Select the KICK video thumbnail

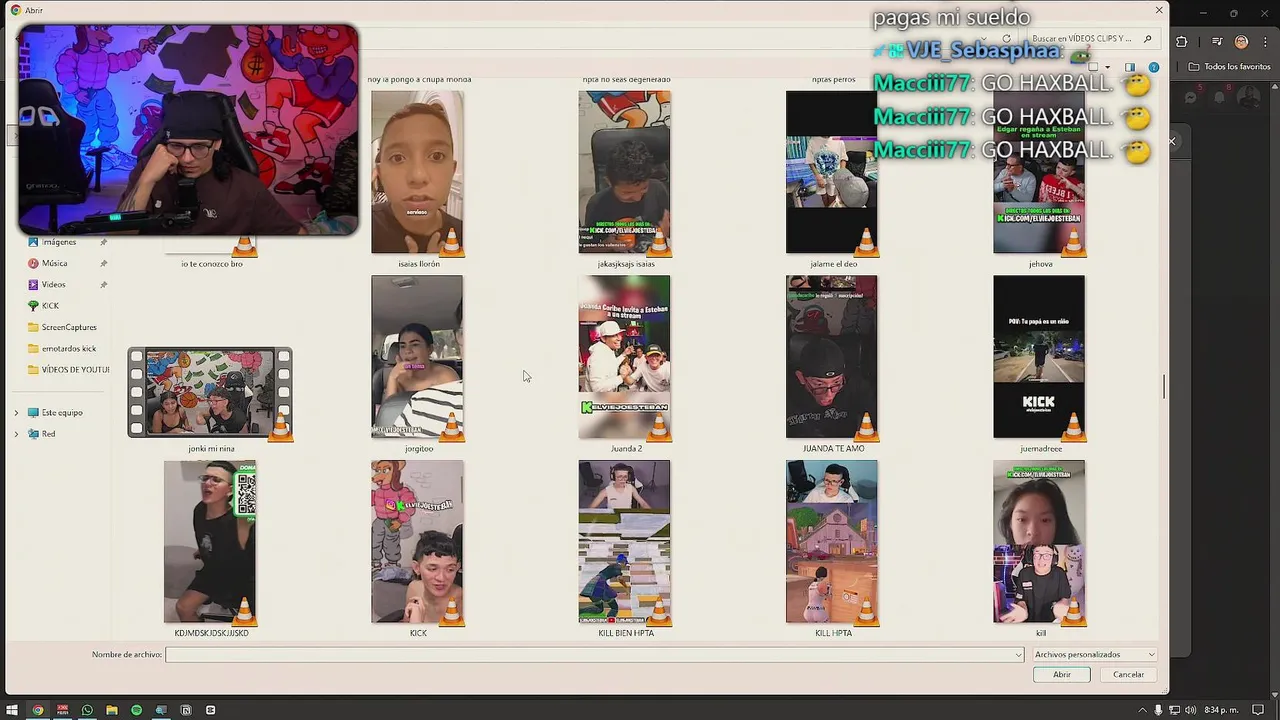click(417, 542)
